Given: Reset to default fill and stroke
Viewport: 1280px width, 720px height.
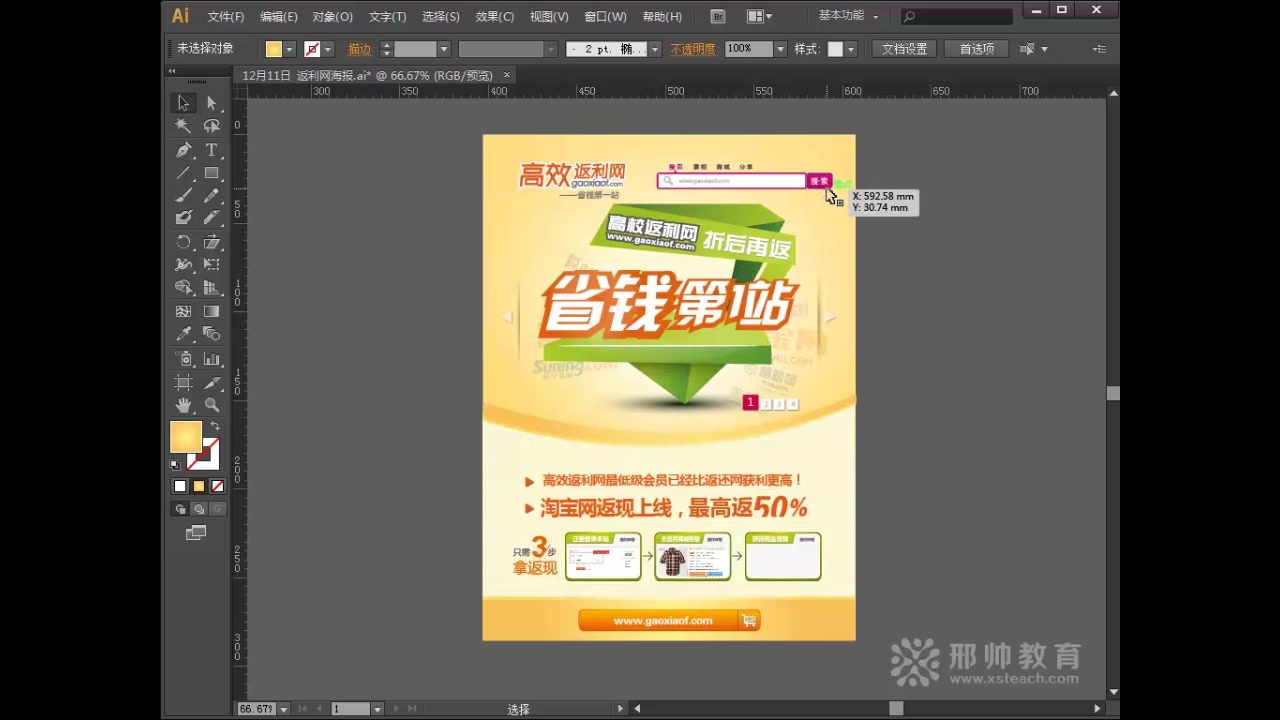Looking at the screenshot, I should click(x=175, y=465).
